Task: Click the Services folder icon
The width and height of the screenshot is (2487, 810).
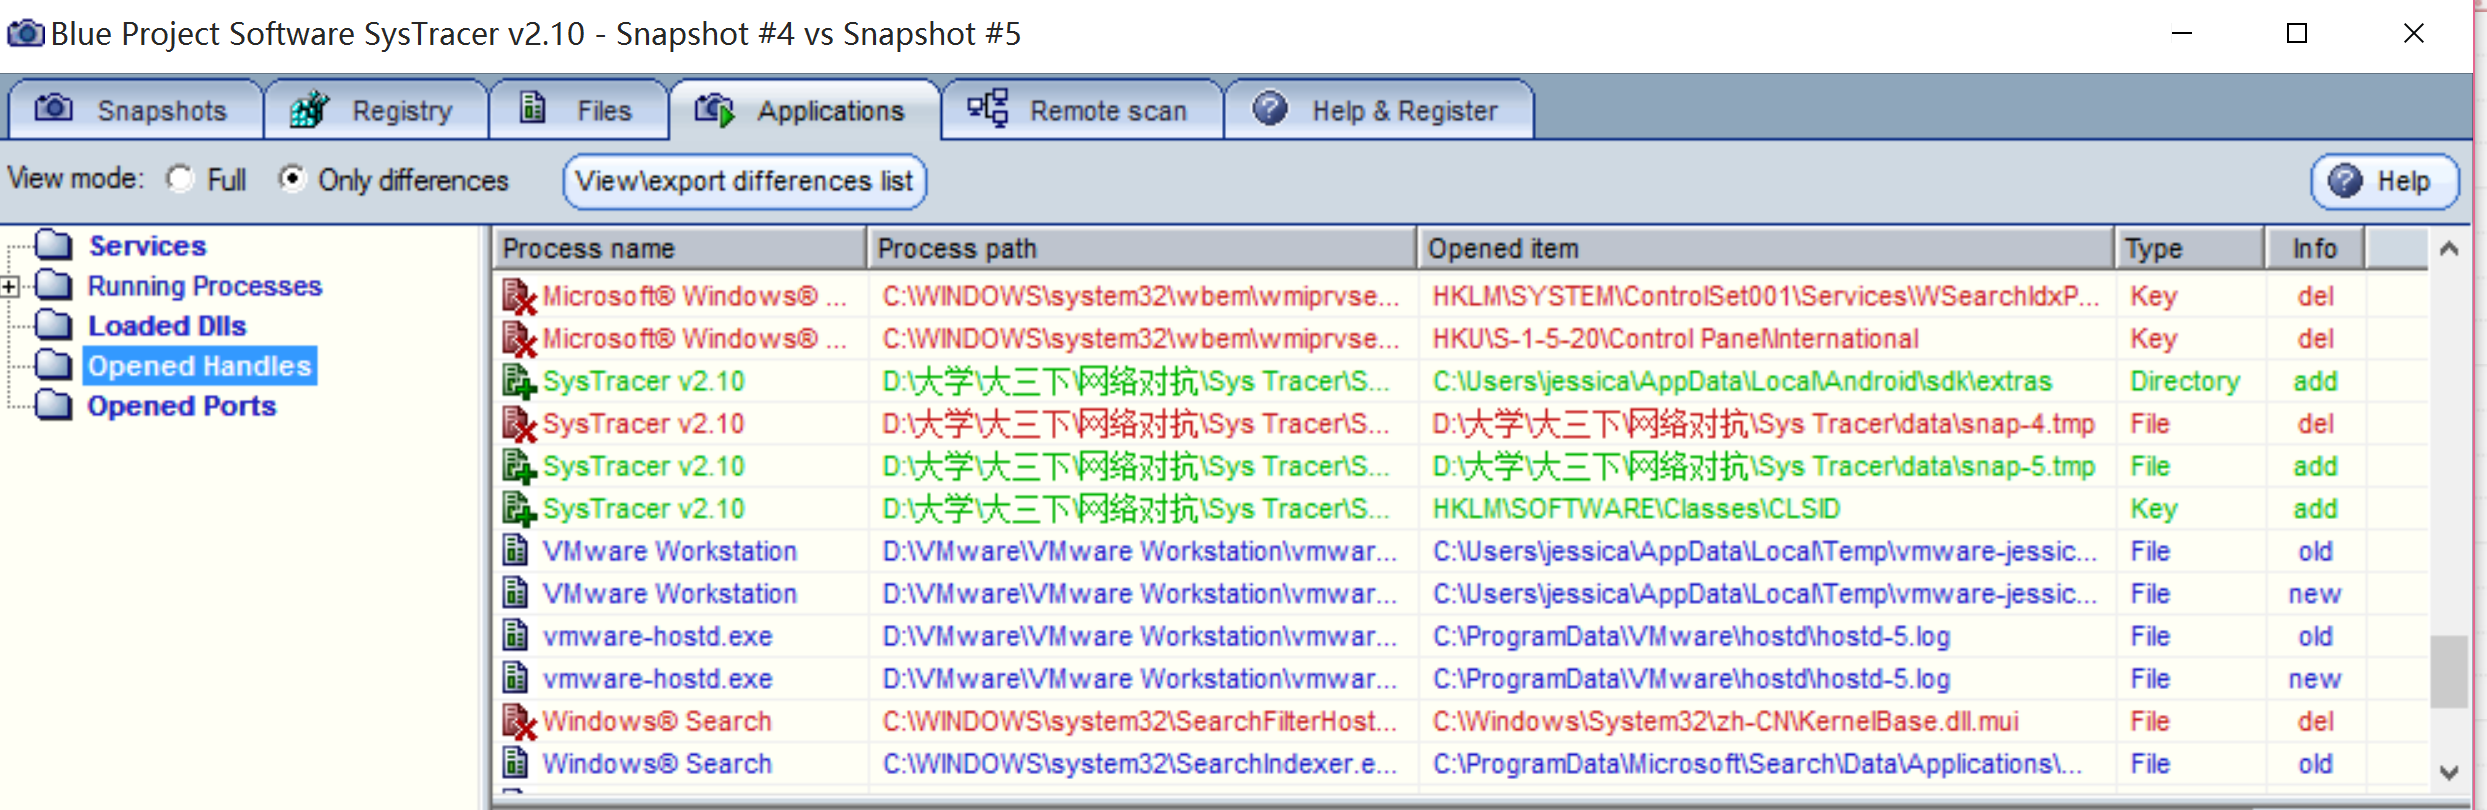Action: [x=54, y=245]
